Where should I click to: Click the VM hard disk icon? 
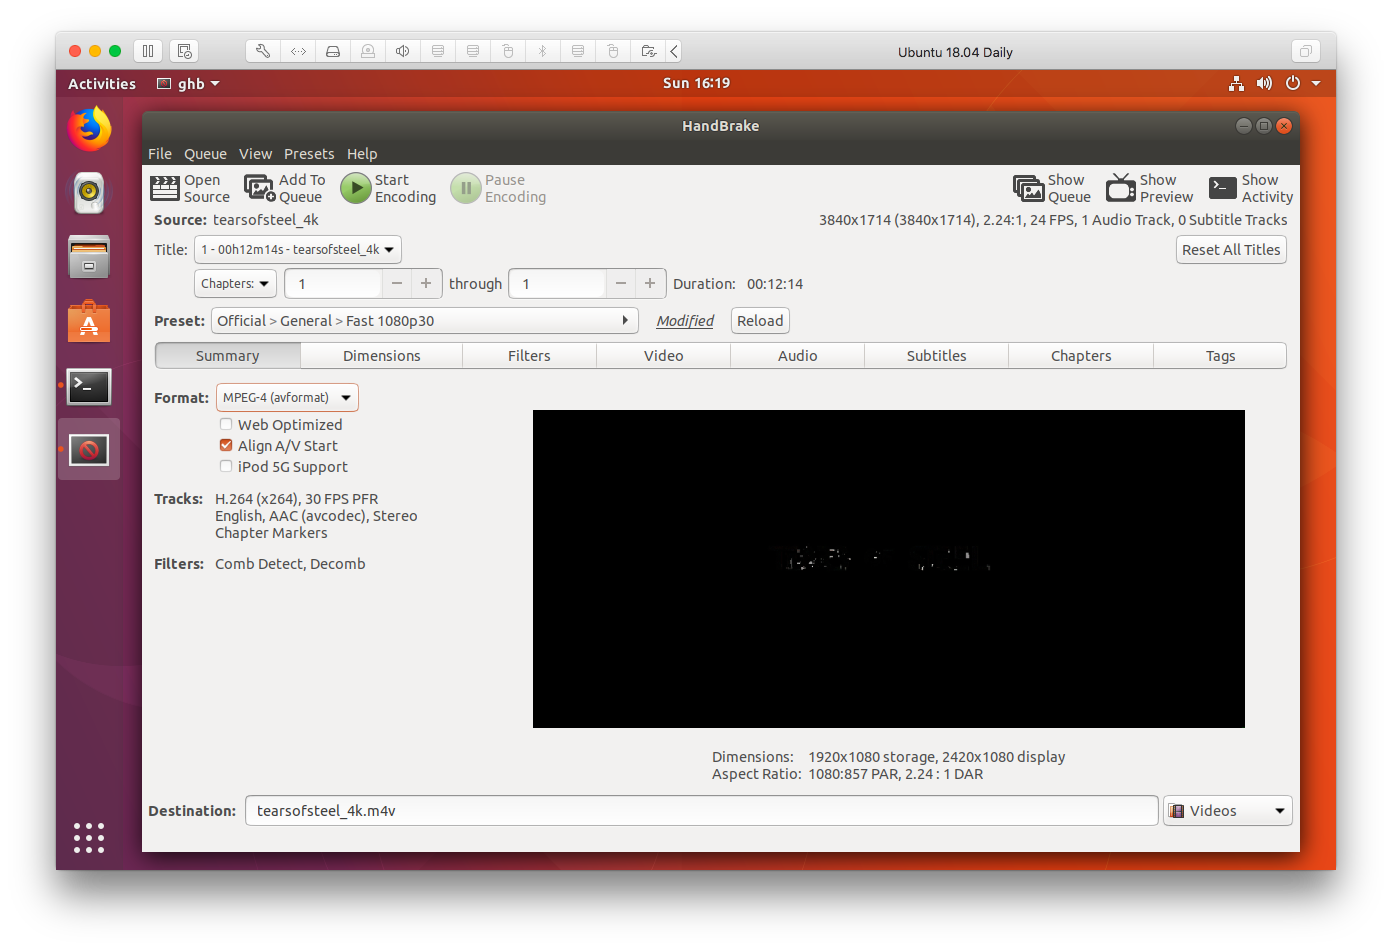333,51
